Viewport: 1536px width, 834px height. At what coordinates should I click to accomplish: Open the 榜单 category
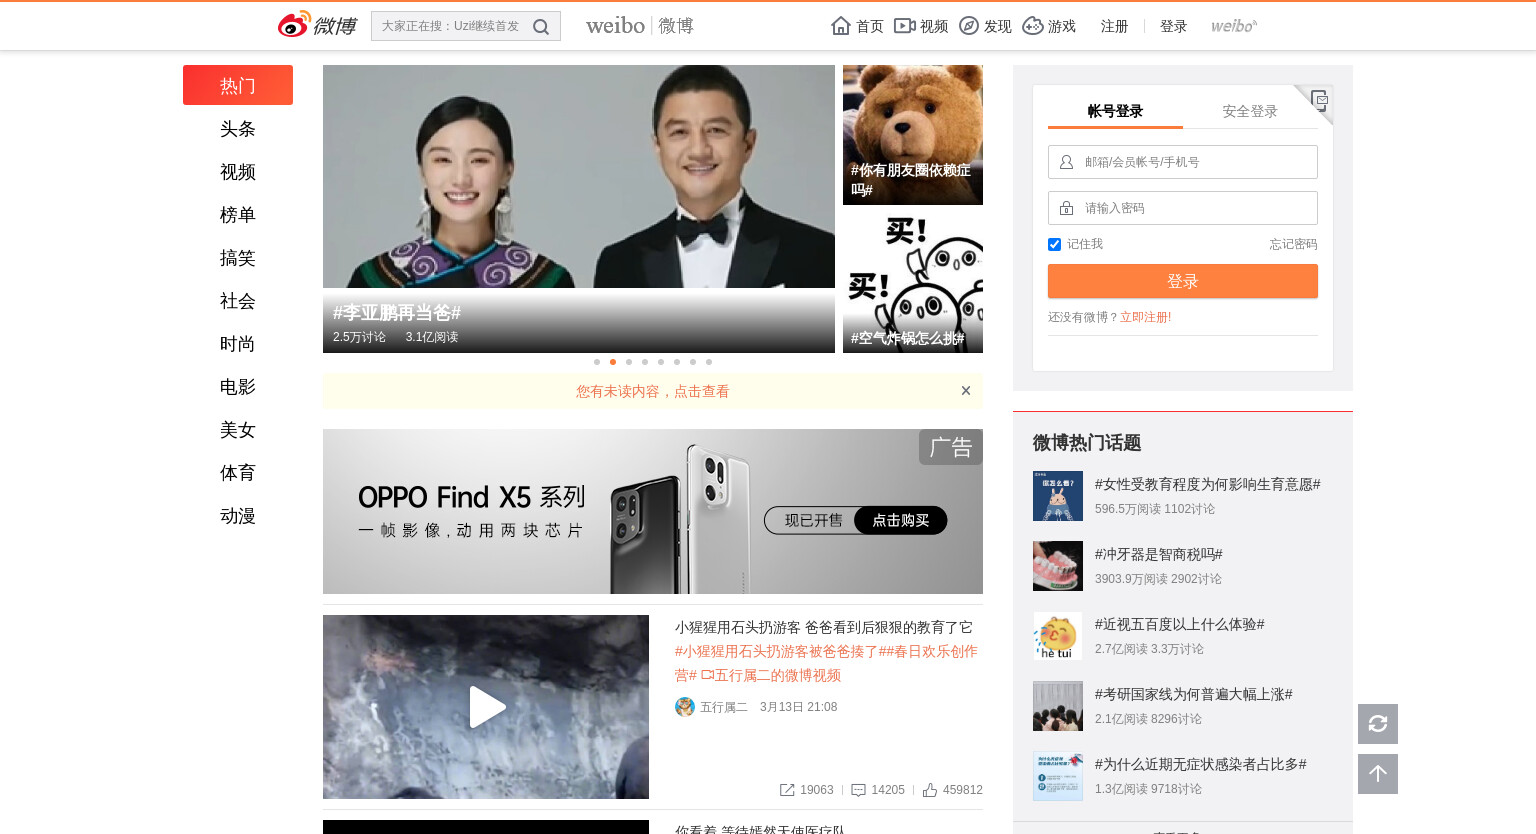[238, 215]
